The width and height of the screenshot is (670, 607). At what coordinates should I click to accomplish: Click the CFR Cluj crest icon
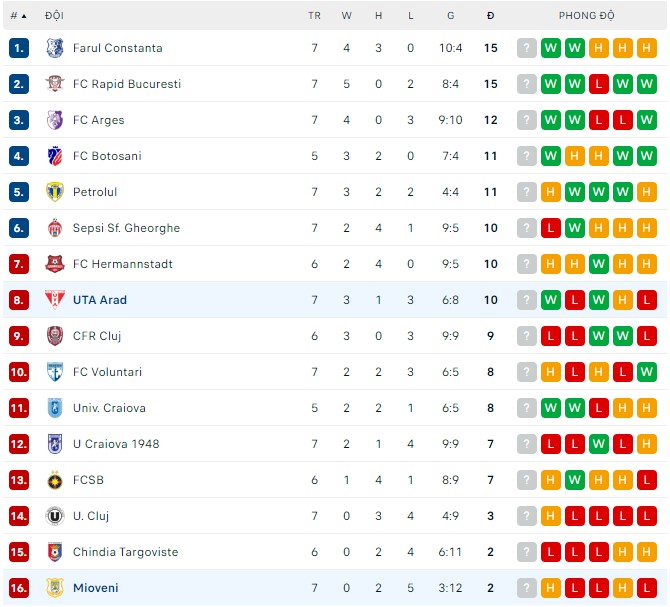[54, 336]
